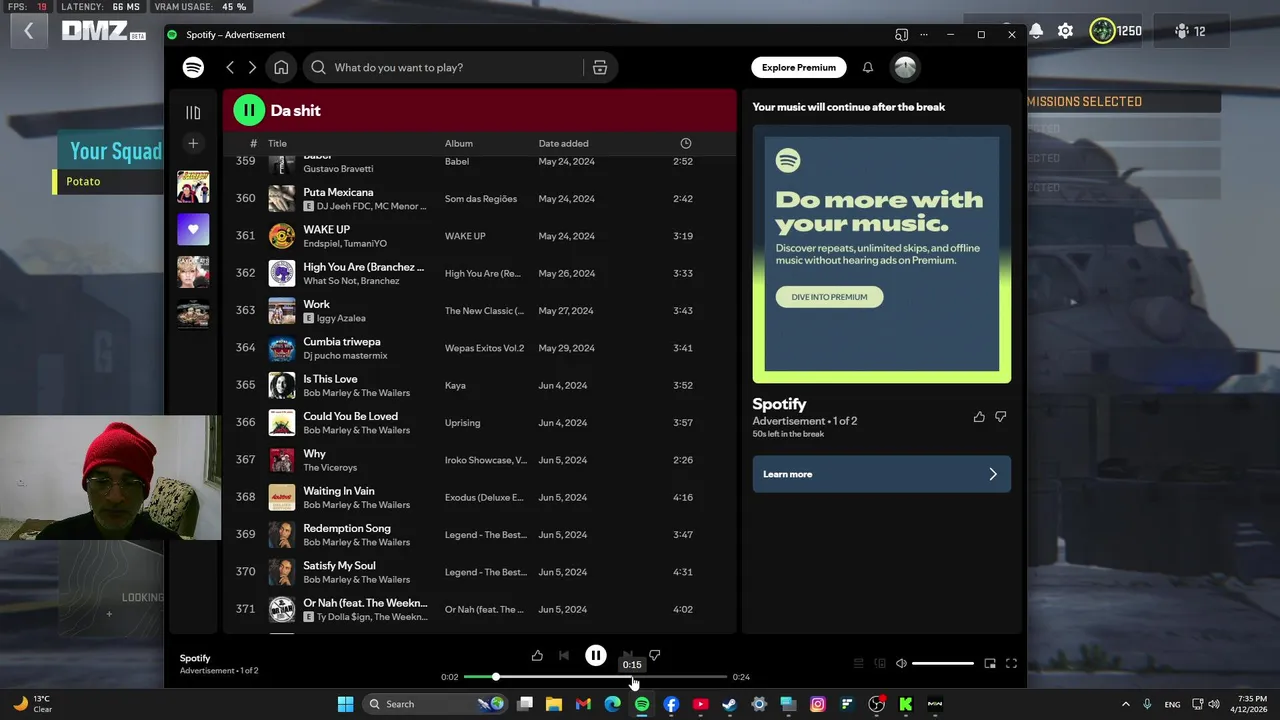The height and width of the screenshot is (720, 1280).
Task: Open settings gear in the DMZ game
Action: (1065, 31)
